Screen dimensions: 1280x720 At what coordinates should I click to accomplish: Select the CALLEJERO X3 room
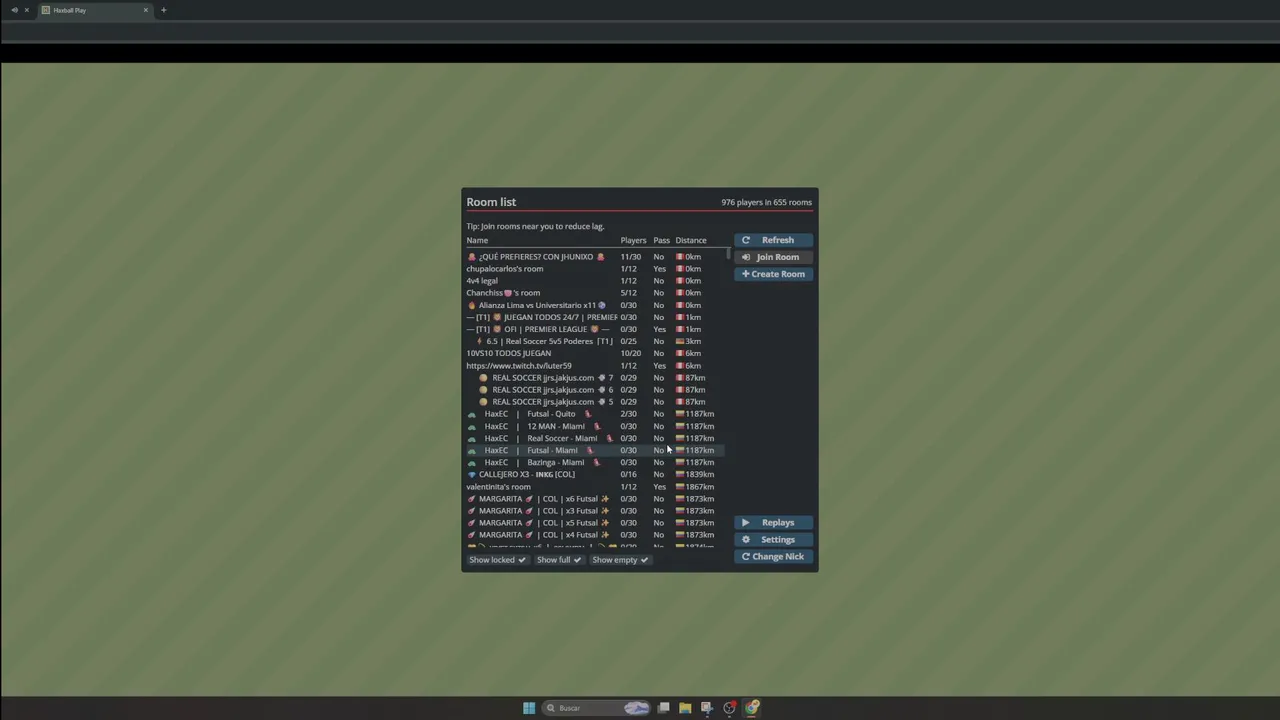click(x=595, y=474)
